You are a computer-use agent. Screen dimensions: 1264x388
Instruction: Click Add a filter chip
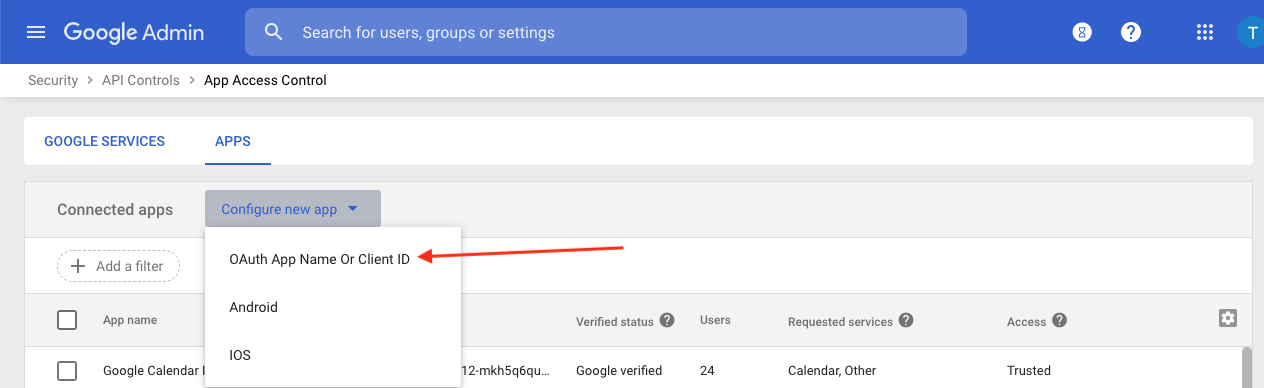pyautogui.click(x=118, y=266)
